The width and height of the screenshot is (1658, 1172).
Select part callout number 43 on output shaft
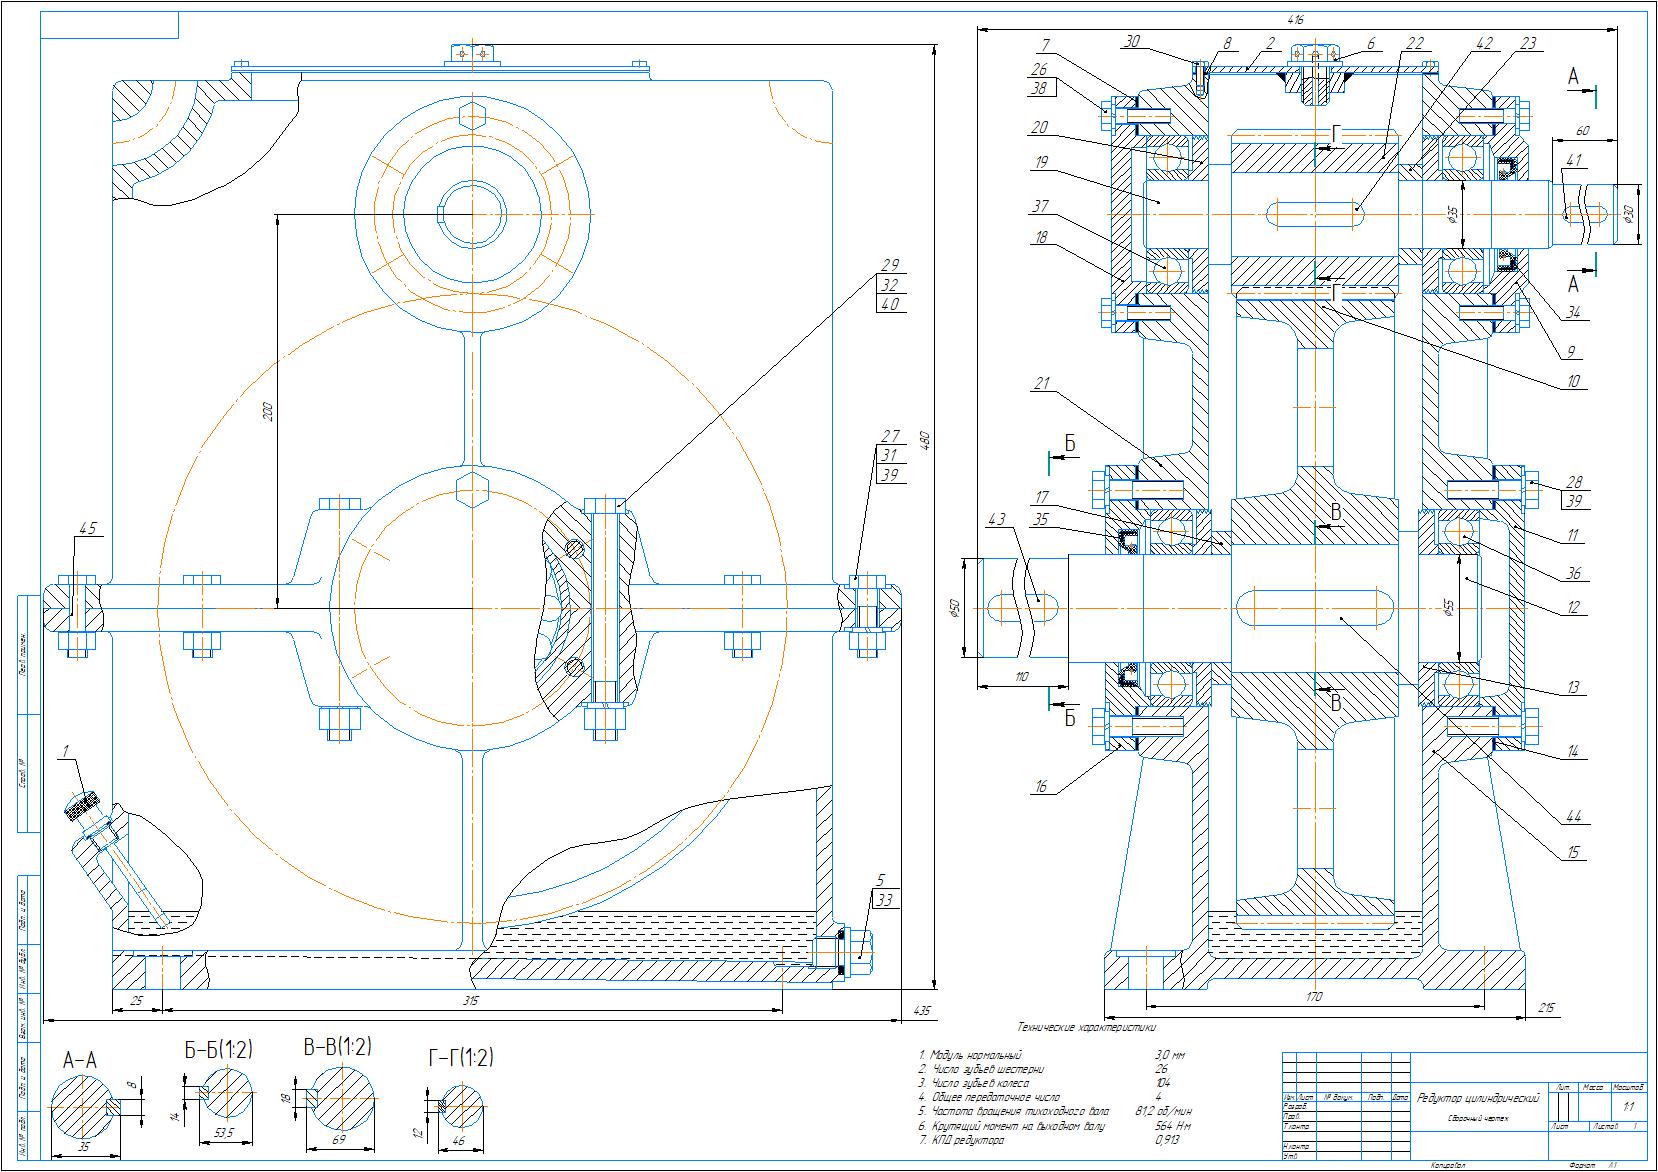pos(996,520)
